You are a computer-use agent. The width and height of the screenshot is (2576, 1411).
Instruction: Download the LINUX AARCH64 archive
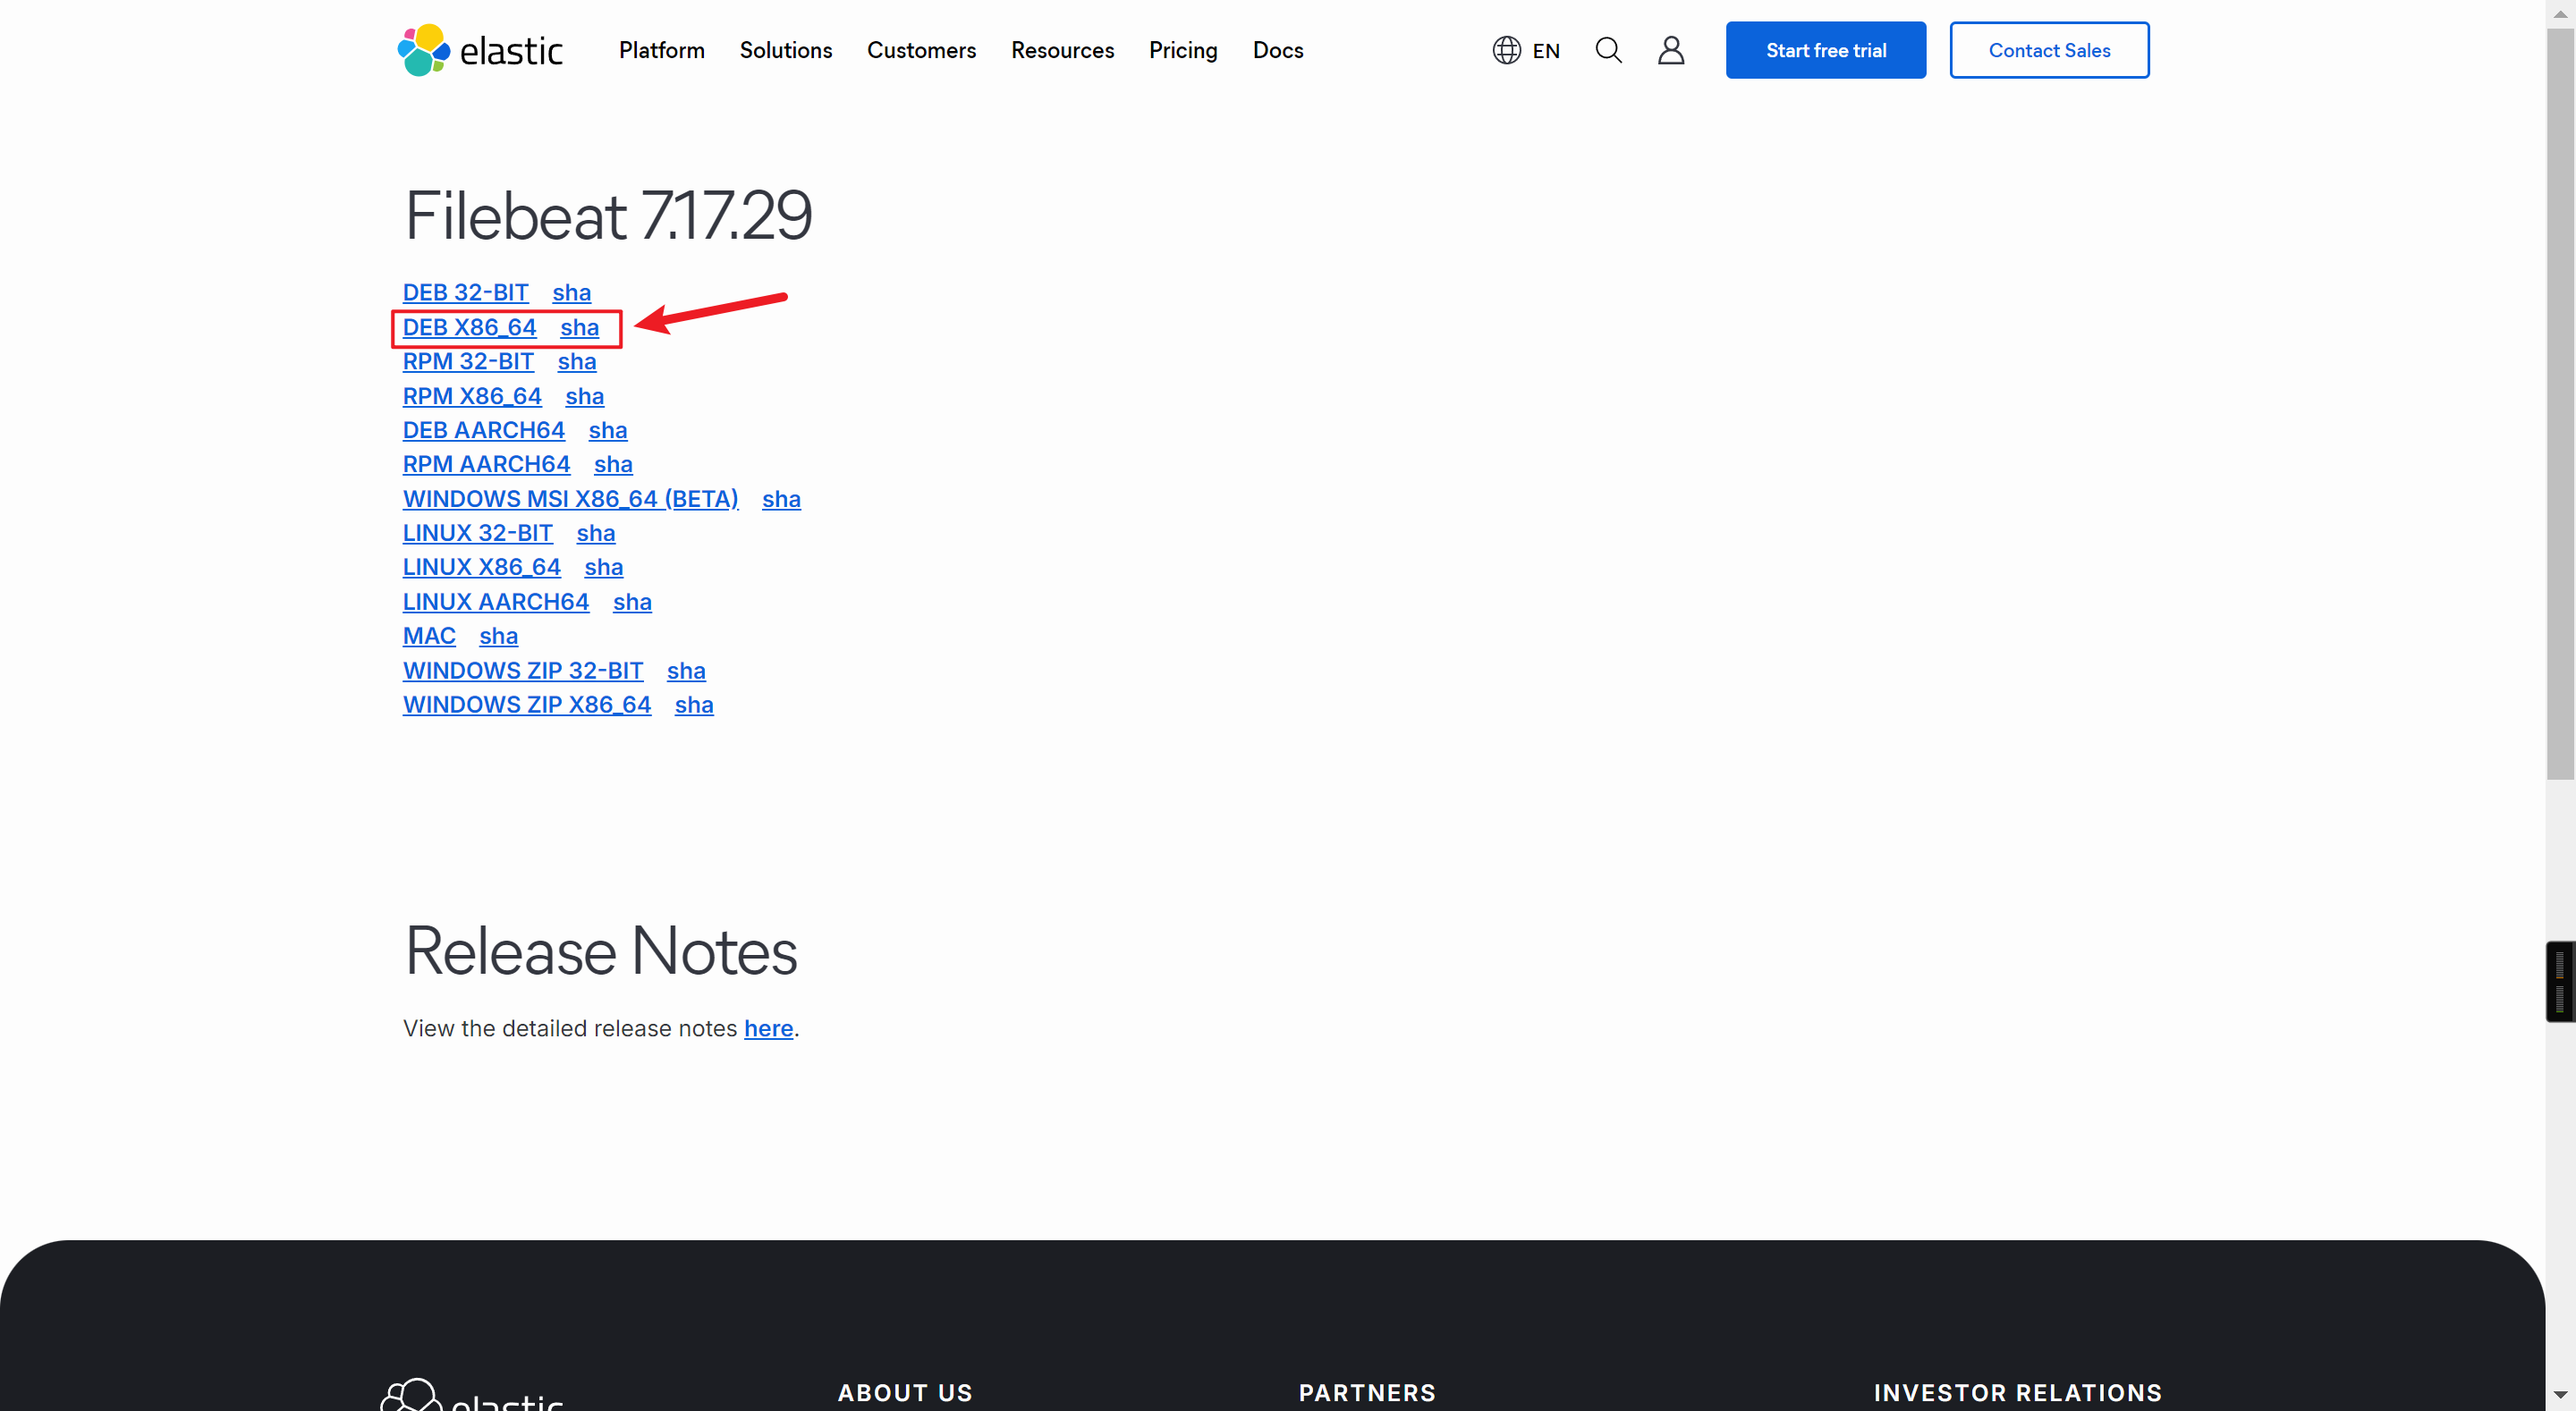[x=496, y=603]
